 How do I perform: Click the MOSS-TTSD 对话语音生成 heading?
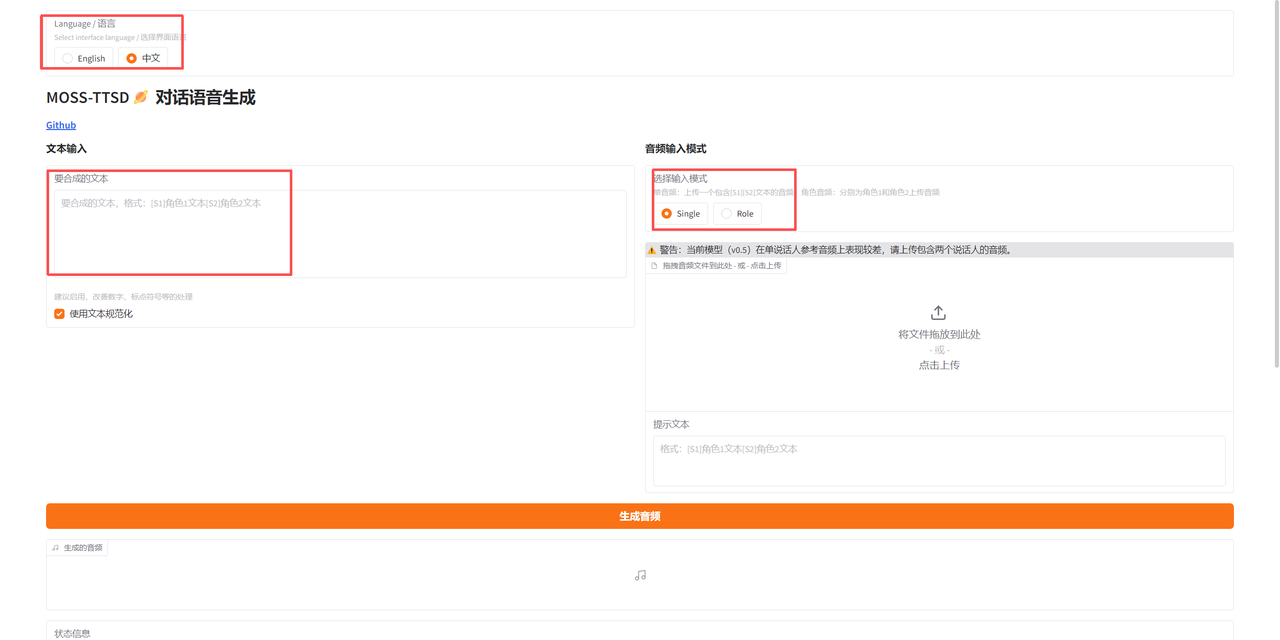(151, 97)
